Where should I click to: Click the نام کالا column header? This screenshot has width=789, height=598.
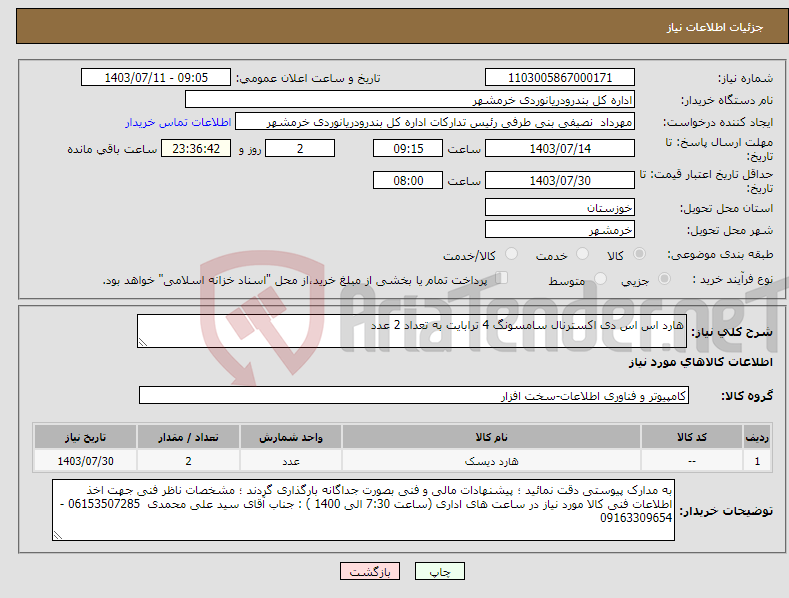click(x=491, y=437)
